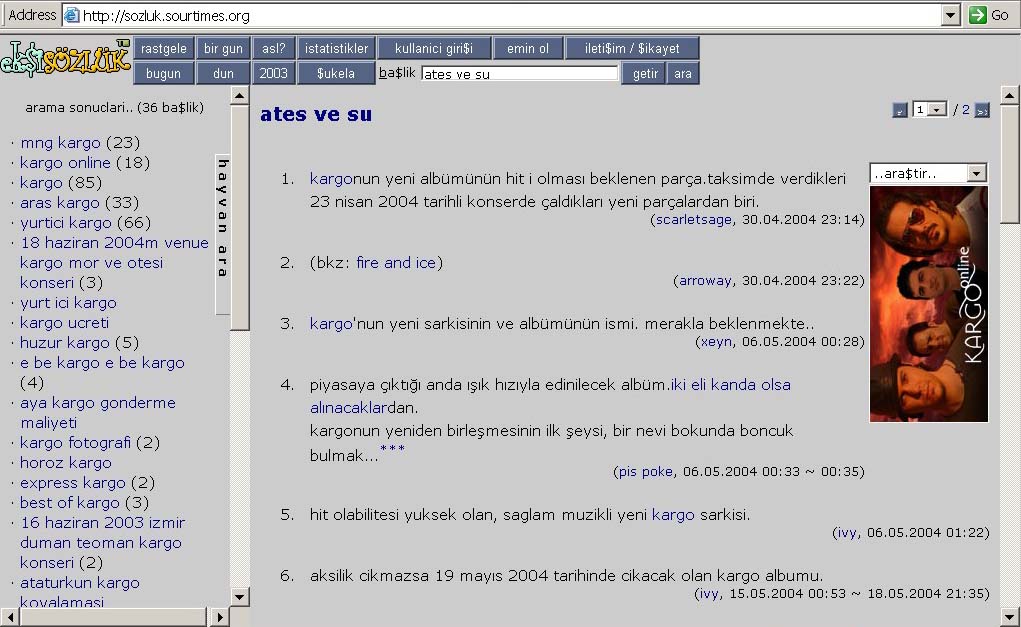The width and height of the screenshot is (1021, 627).
Task: Open kargo fotografi search result
Action: tap(76, 443)
